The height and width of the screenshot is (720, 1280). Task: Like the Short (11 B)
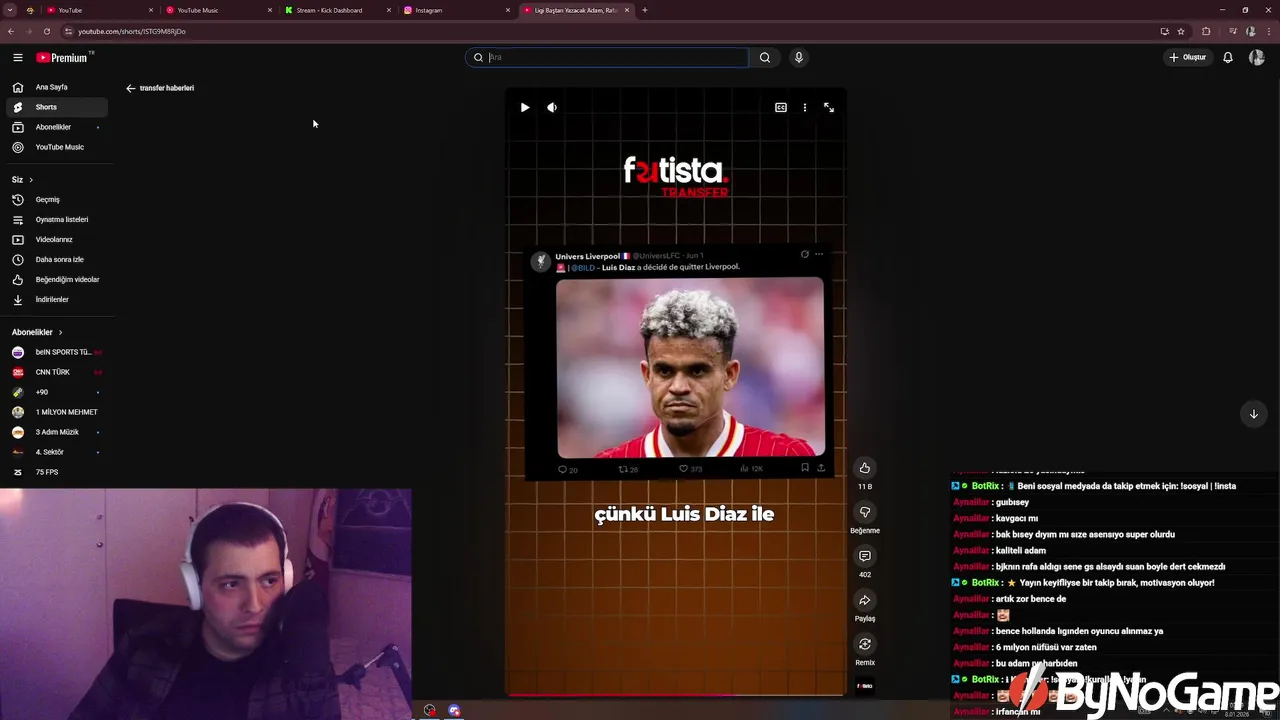pos(865,468)
